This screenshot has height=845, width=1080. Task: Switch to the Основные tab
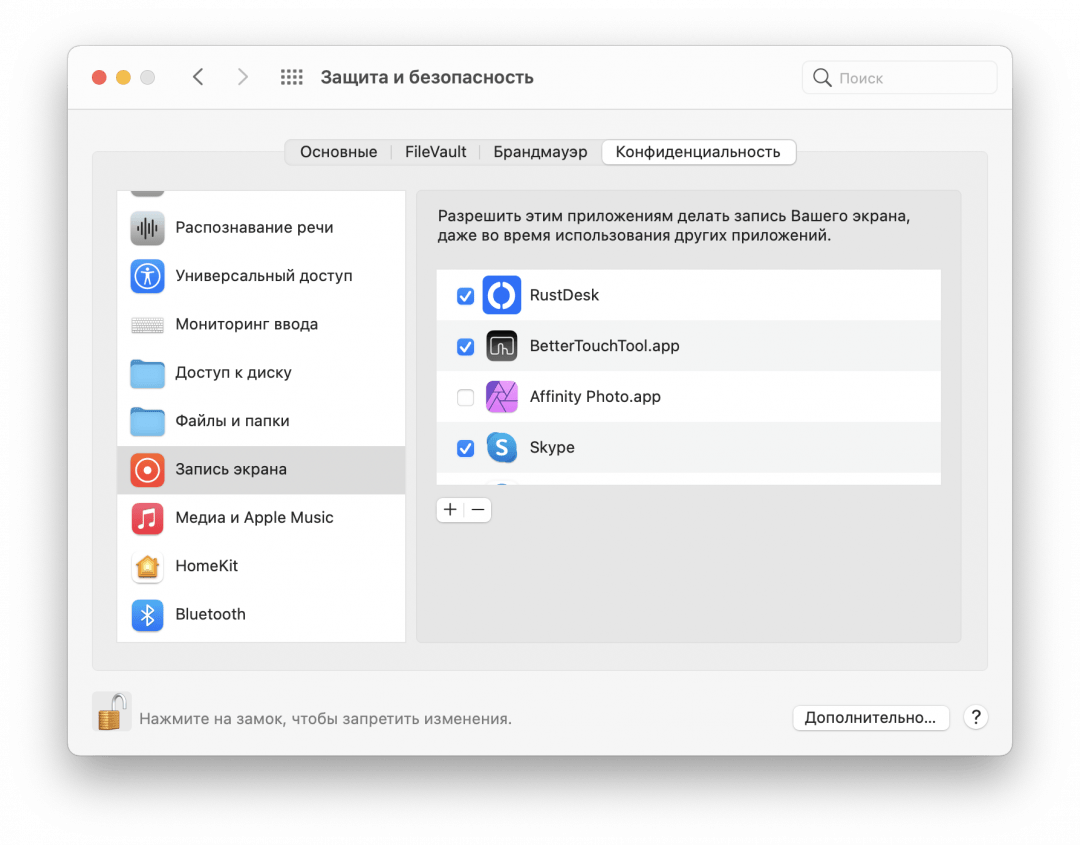click(x=338, y=152)
